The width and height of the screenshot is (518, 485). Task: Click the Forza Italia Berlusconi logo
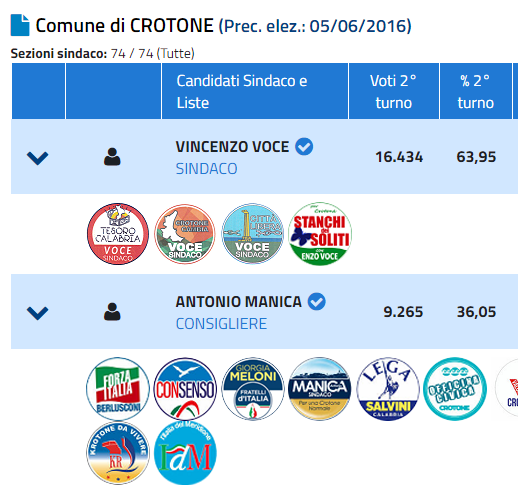(x=118, y=389)
